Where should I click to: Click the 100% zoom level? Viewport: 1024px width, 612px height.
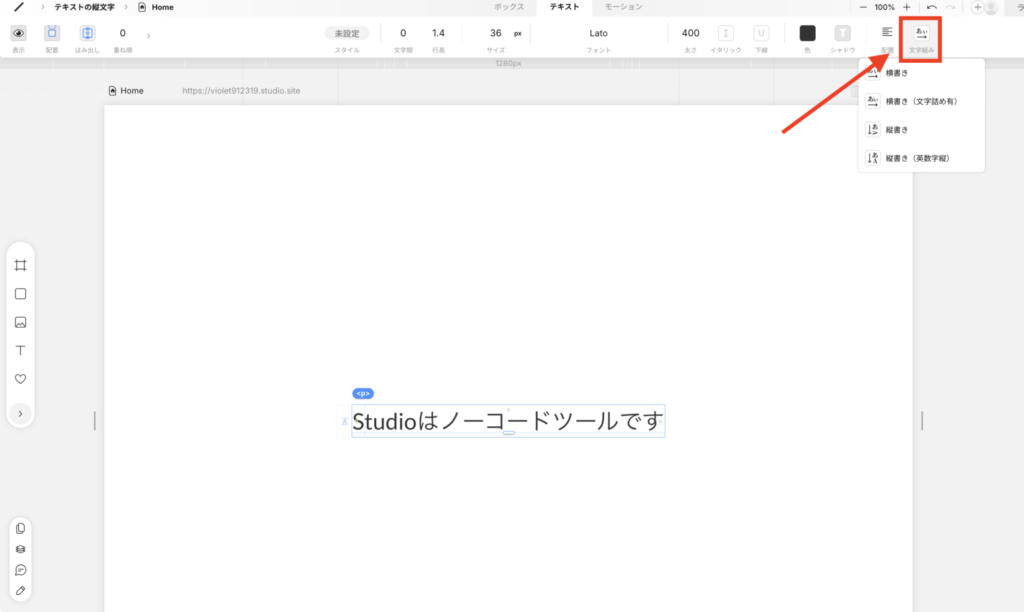pyautogui.click(x=884, y=7)
